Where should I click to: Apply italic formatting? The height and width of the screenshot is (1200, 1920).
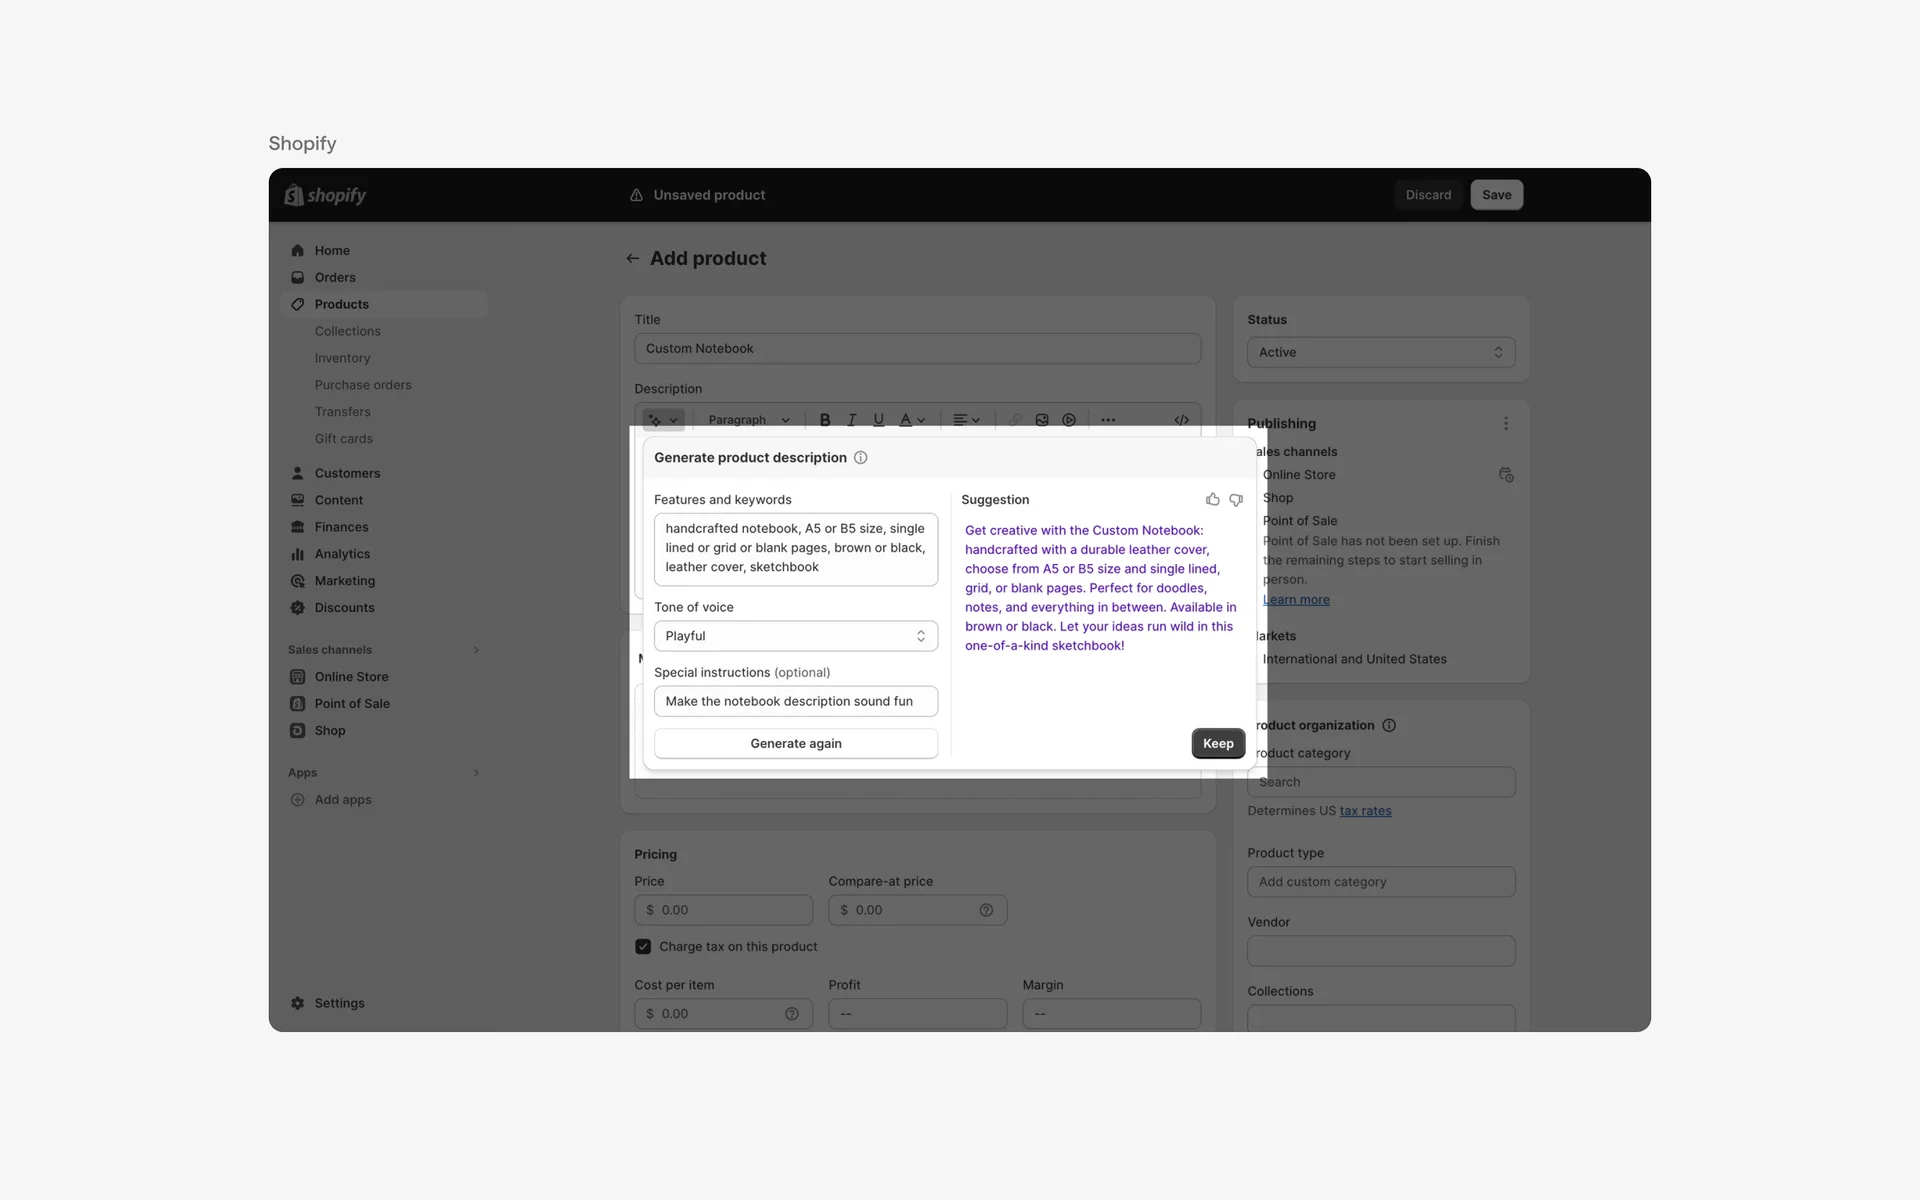point(851,419)
